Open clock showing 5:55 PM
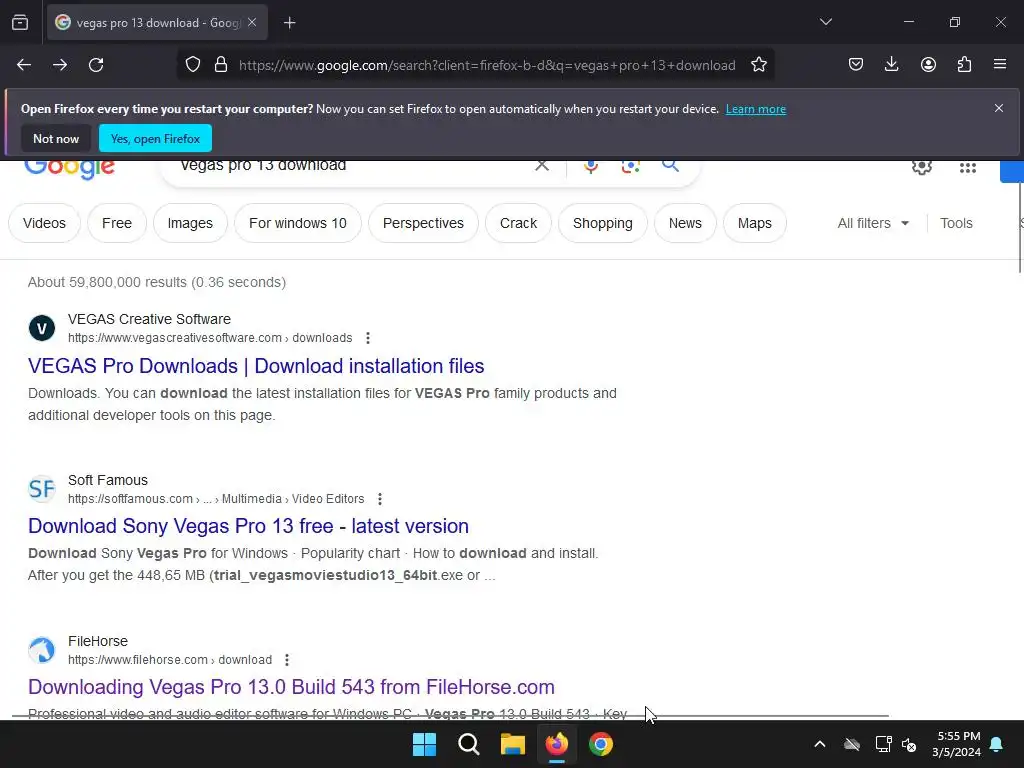1024x768 pixels. (x=956, y=744)
